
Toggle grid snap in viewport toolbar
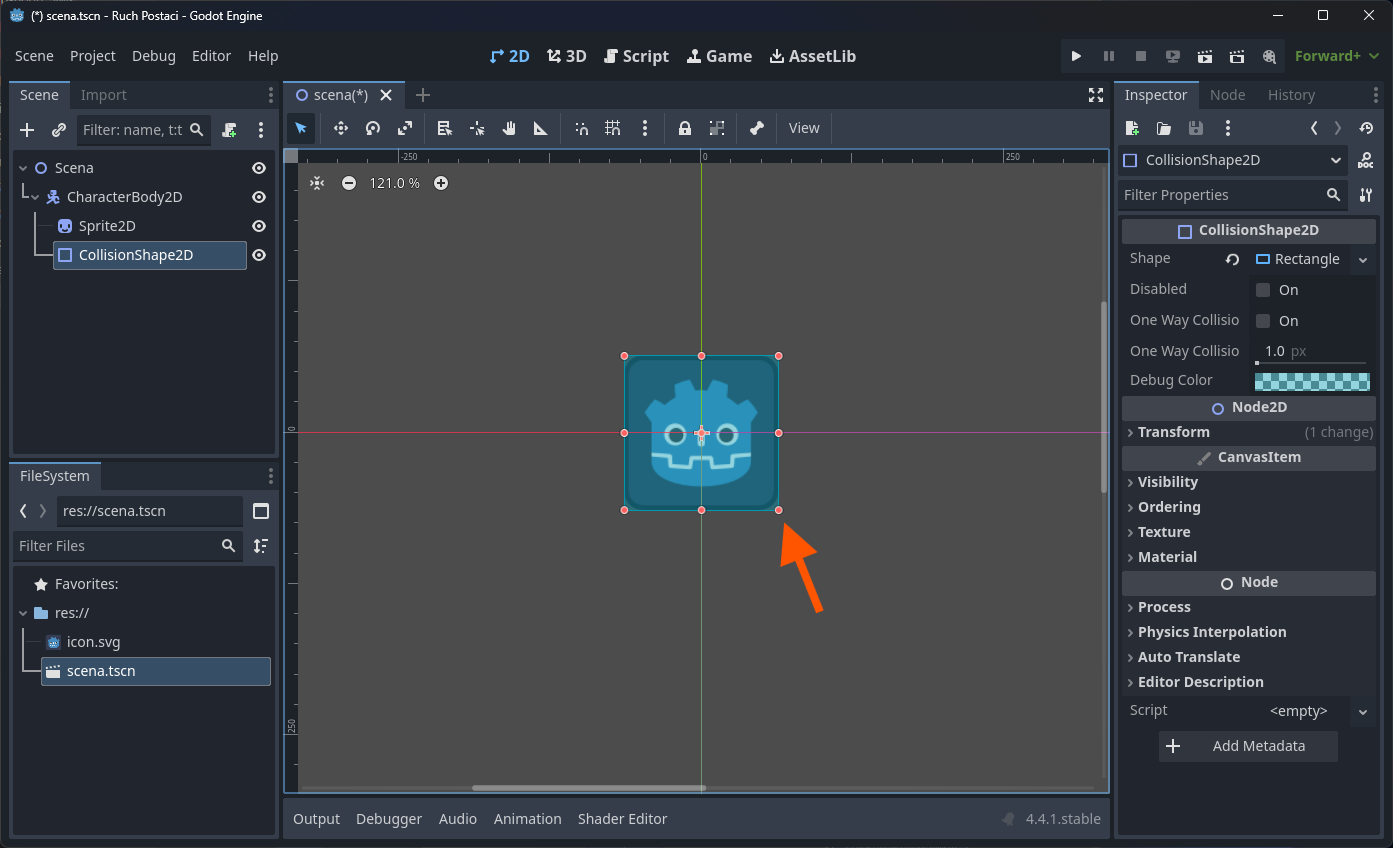click(x=613, y=128)
